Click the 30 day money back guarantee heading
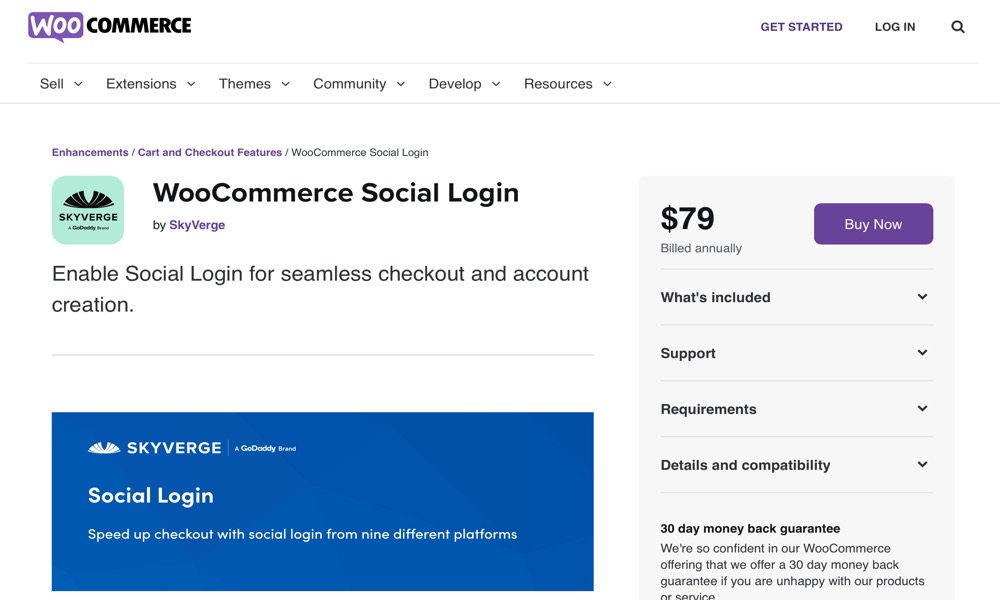Screen dimensions: 1000x600 click(750, 529)
